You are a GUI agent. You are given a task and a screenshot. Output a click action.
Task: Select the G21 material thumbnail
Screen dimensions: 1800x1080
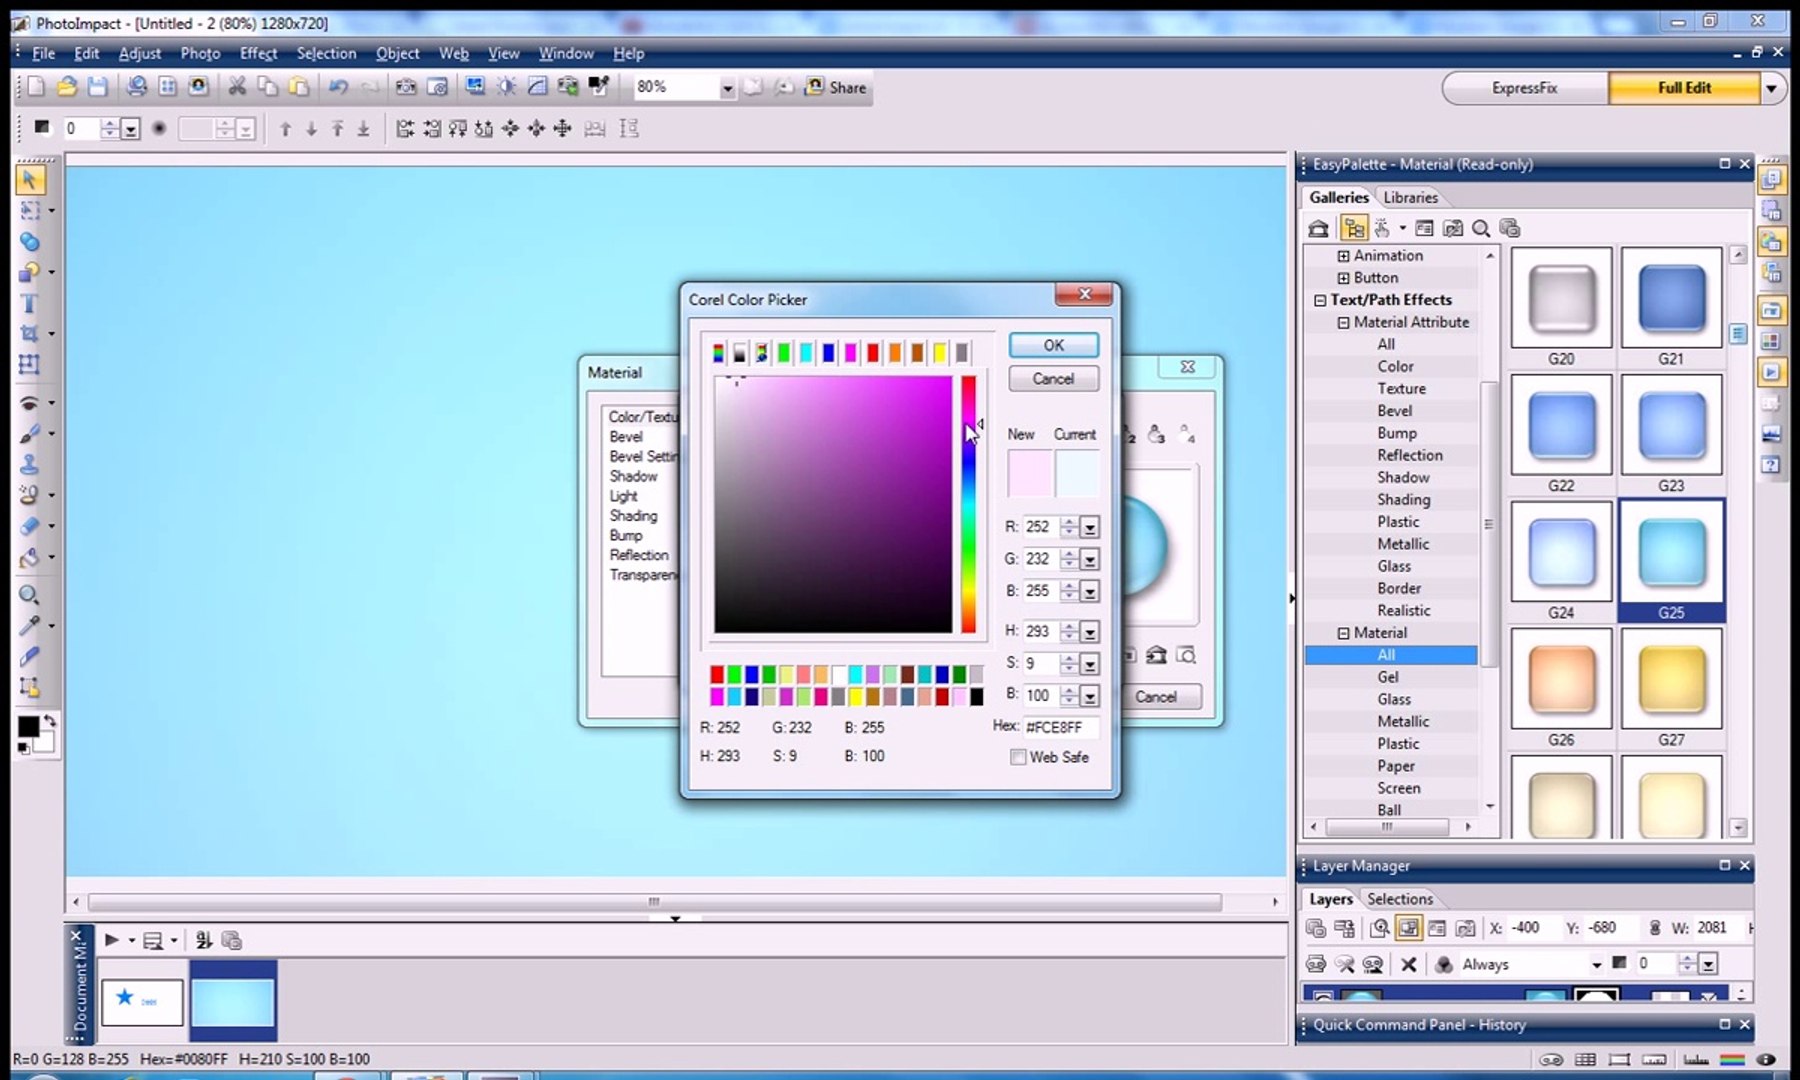click(x=1671, y=298)
